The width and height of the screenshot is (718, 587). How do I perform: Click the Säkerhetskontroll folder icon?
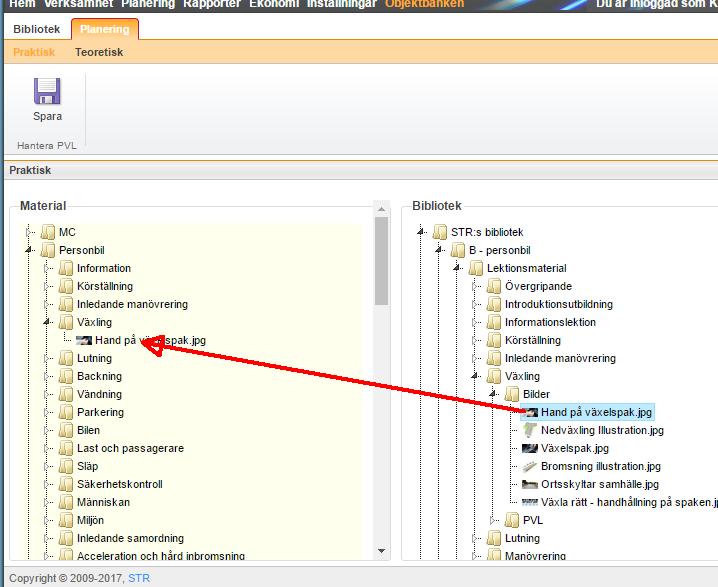click(65, 484)
